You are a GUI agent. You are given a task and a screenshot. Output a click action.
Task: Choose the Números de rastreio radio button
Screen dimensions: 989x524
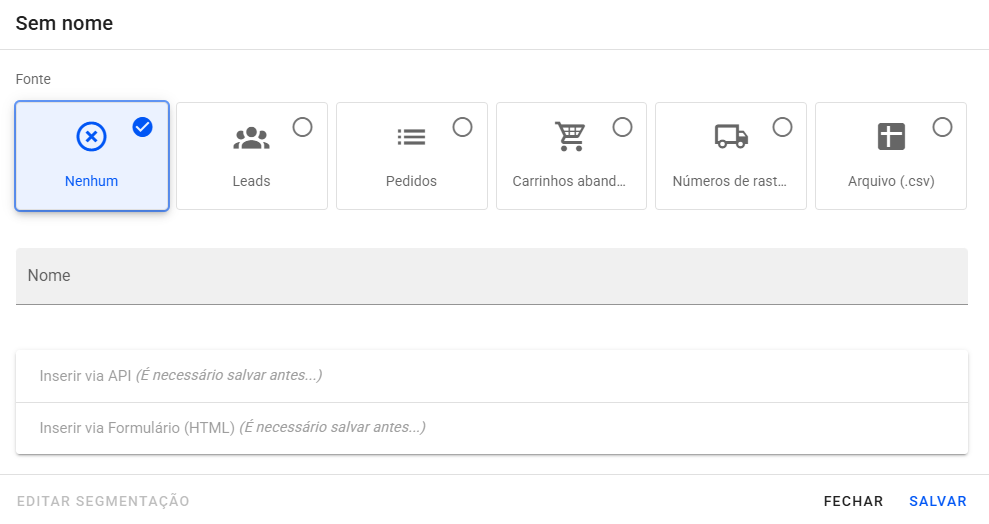pos(782,127)
